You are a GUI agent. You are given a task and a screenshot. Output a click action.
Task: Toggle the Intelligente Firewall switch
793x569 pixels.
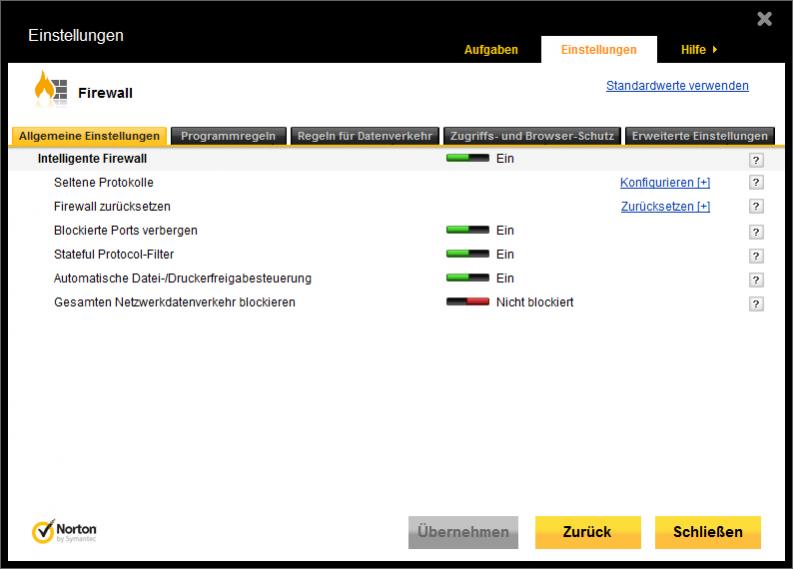(467, 158)
